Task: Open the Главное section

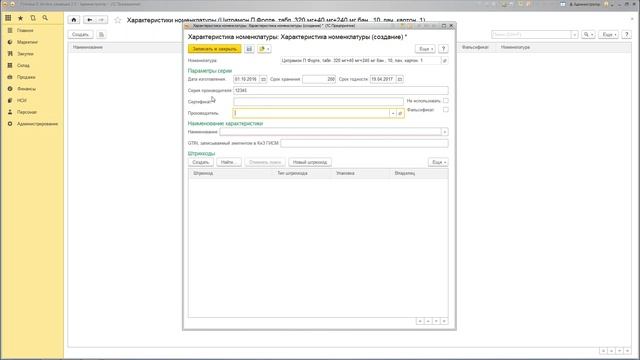Action: 25,31
